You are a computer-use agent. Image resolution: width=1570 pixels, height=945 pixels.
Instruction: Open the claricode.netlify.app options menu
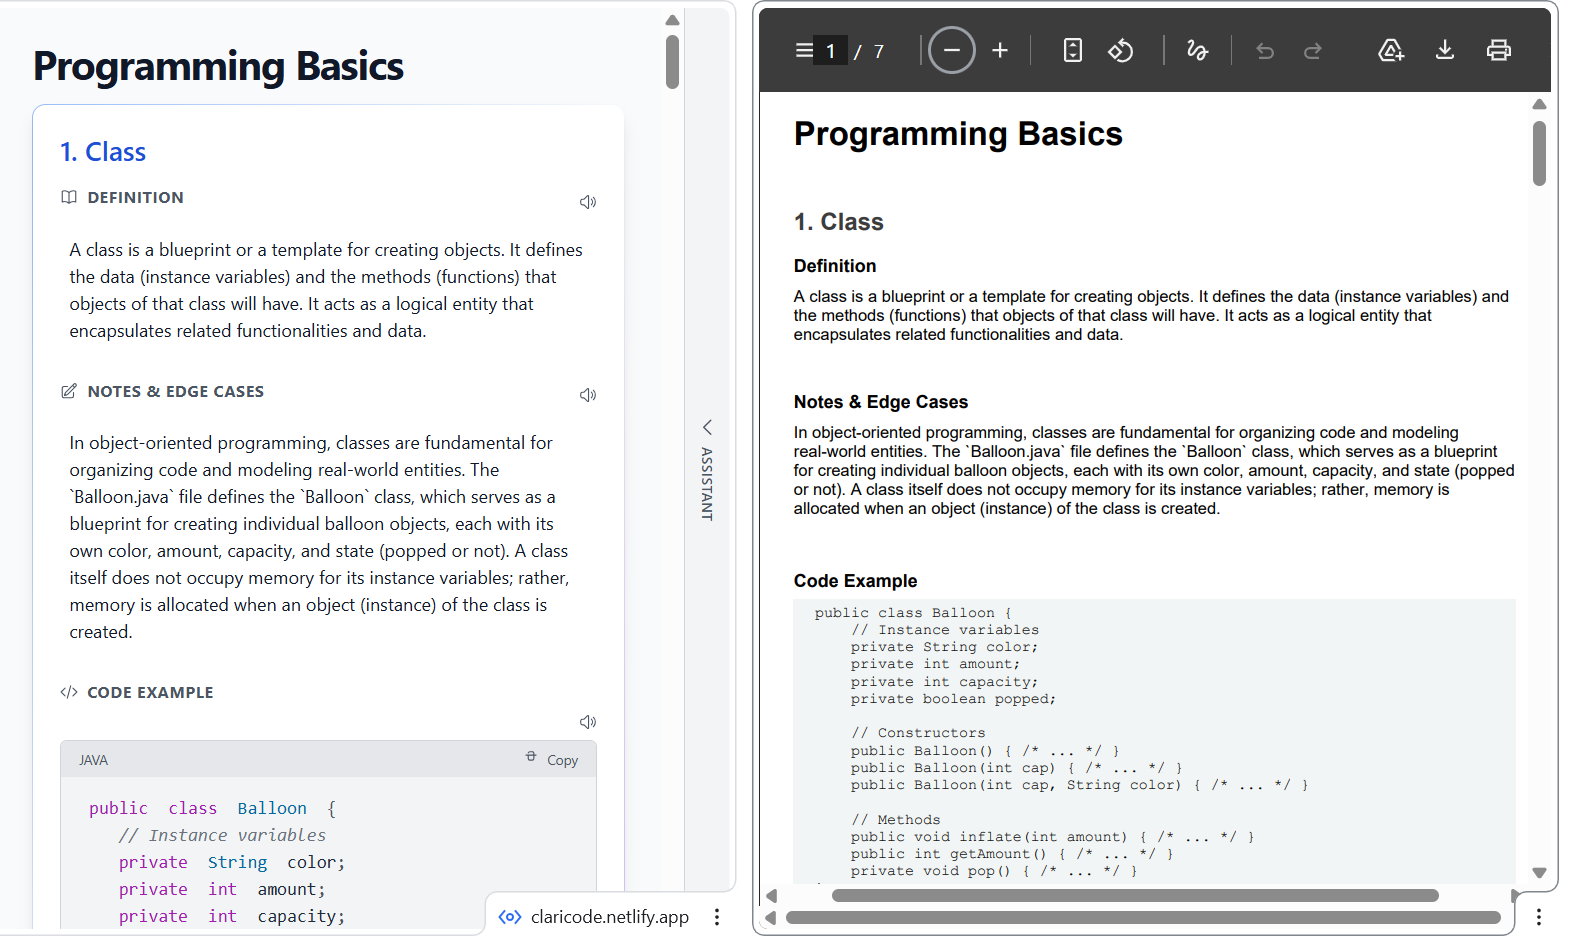pos(717,917)
